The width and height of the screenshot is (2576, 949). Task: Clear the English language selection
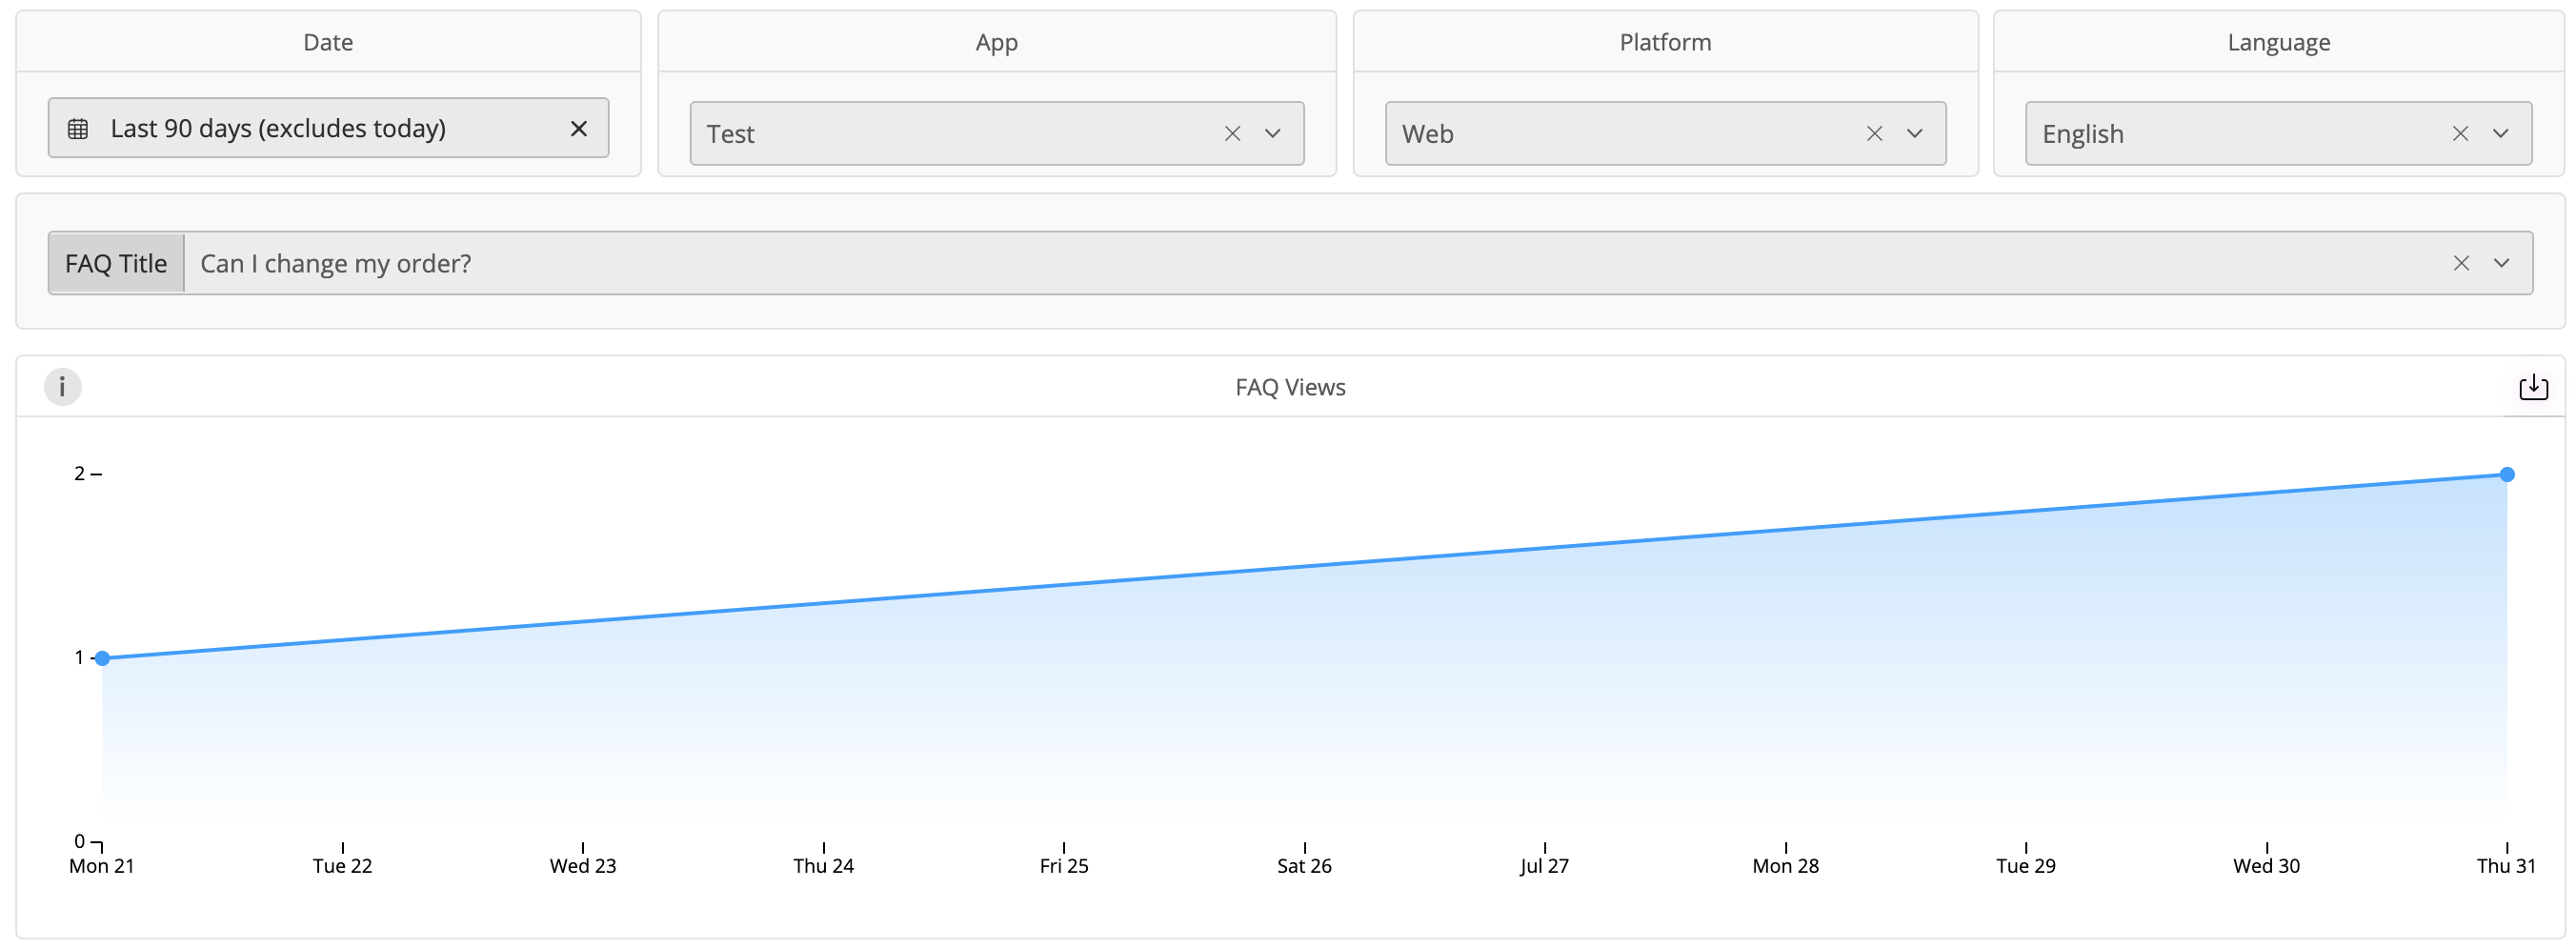(x=2460, y=134)
